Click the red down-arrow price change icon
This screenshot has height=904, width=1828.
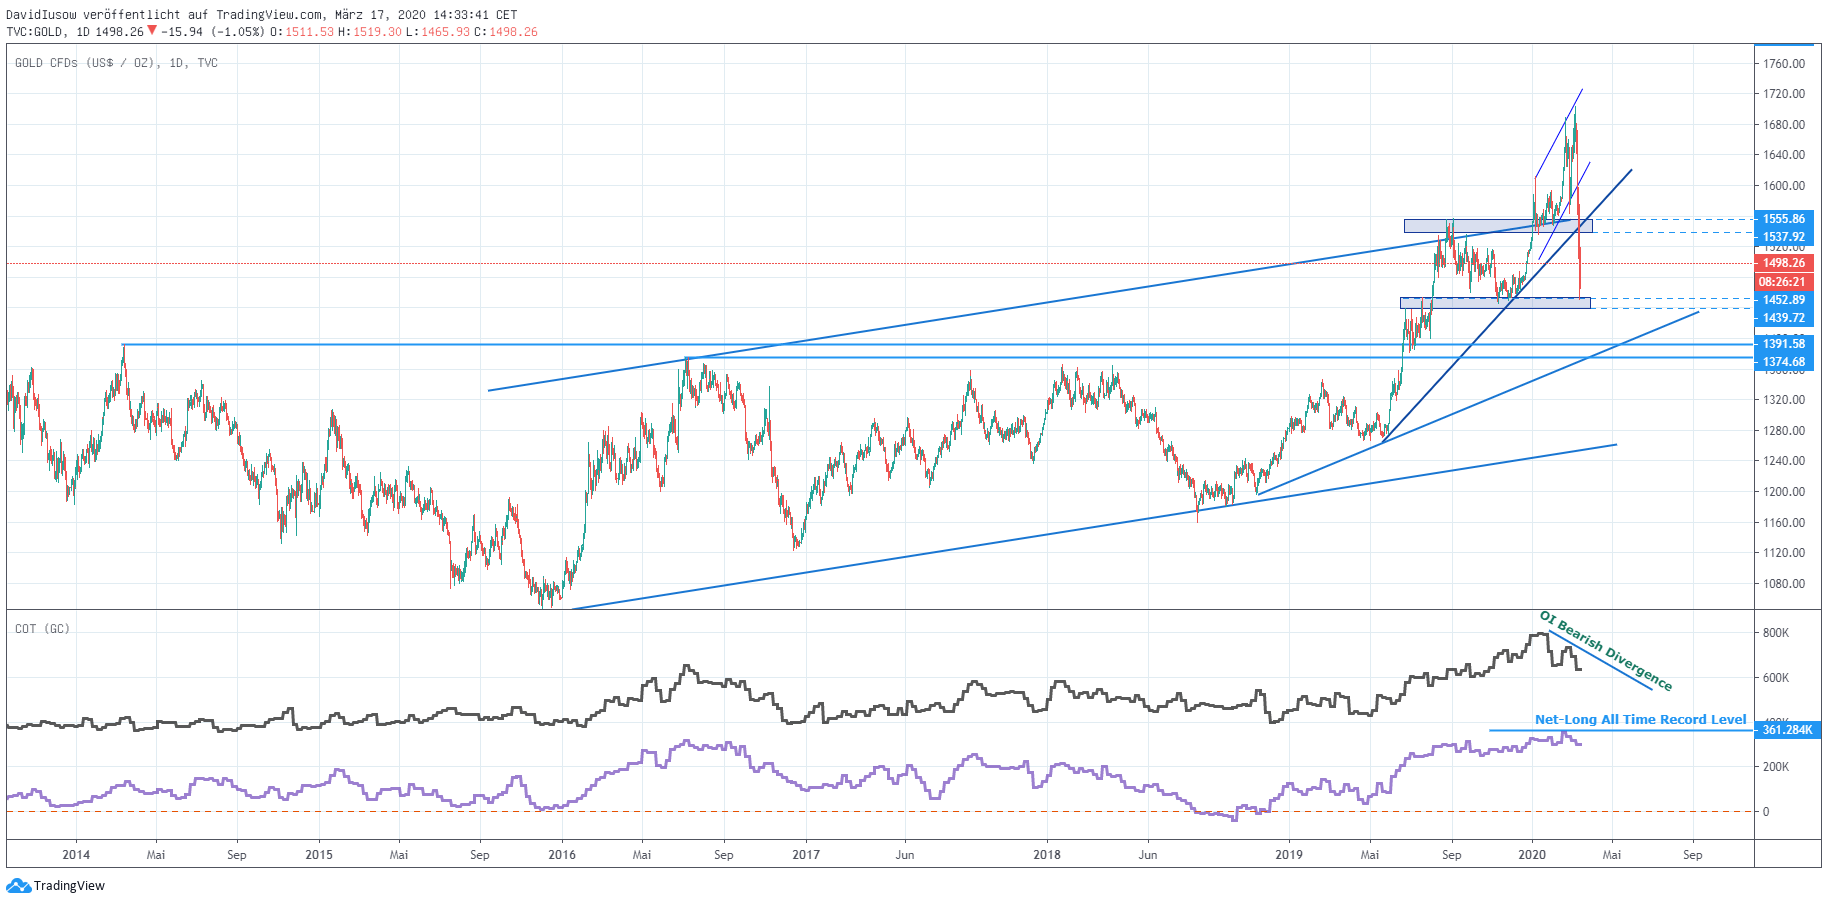pyautogui.click(x=152, y=31)
